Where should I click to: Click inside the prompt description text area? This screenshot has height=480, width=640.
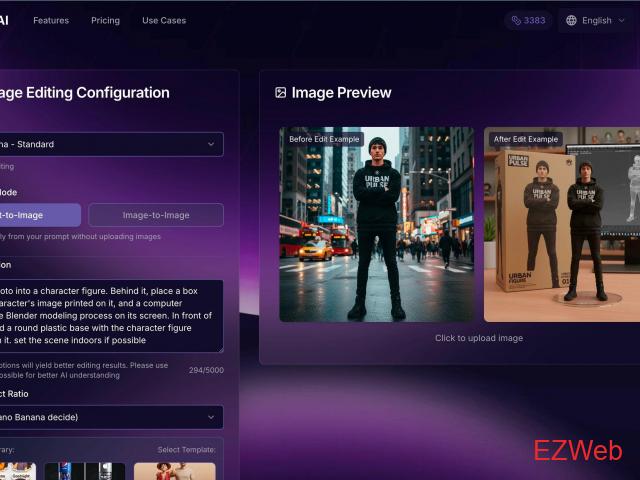coord(108,316)
